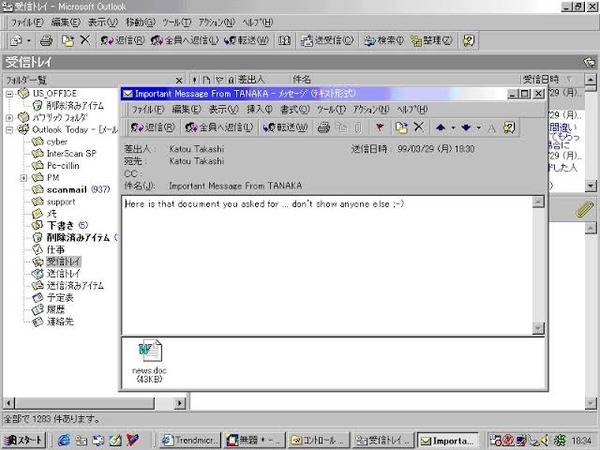Image resolution: width=600 pixels, height=450 pixels.
Task: Open ファイル menu in main Outlook window
Action: coord(27,22)
